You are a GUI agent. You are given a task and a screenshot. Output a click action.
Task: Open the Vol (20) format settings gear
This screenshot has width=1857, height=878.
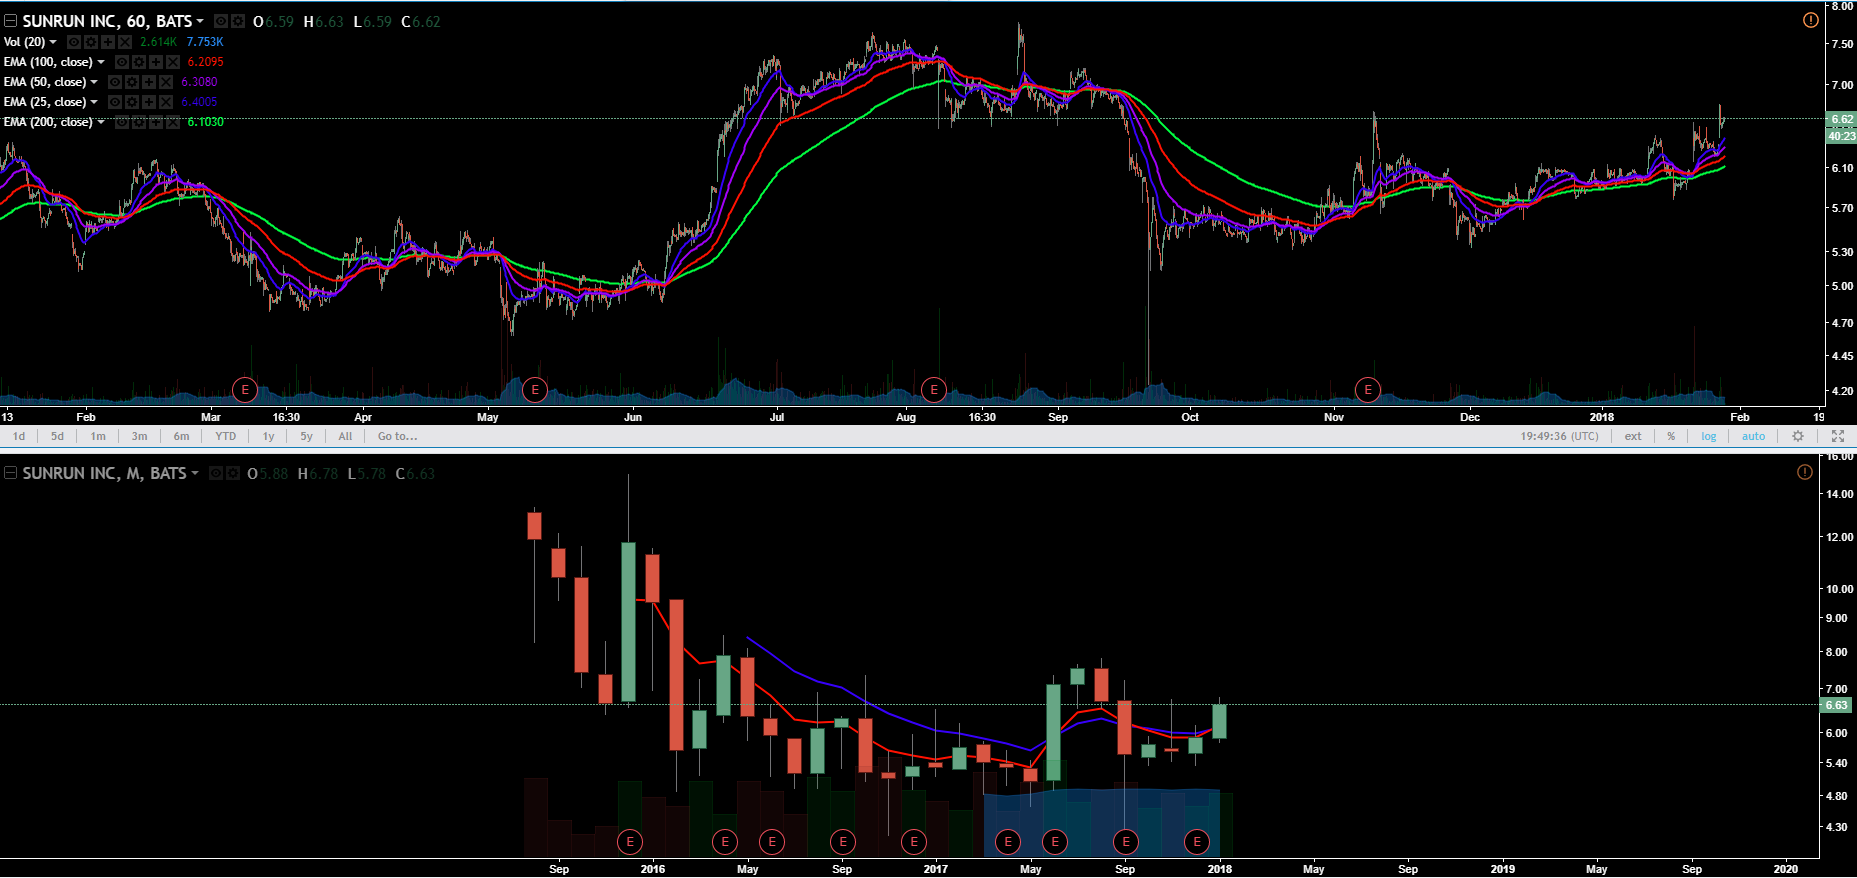click(91, 42)
